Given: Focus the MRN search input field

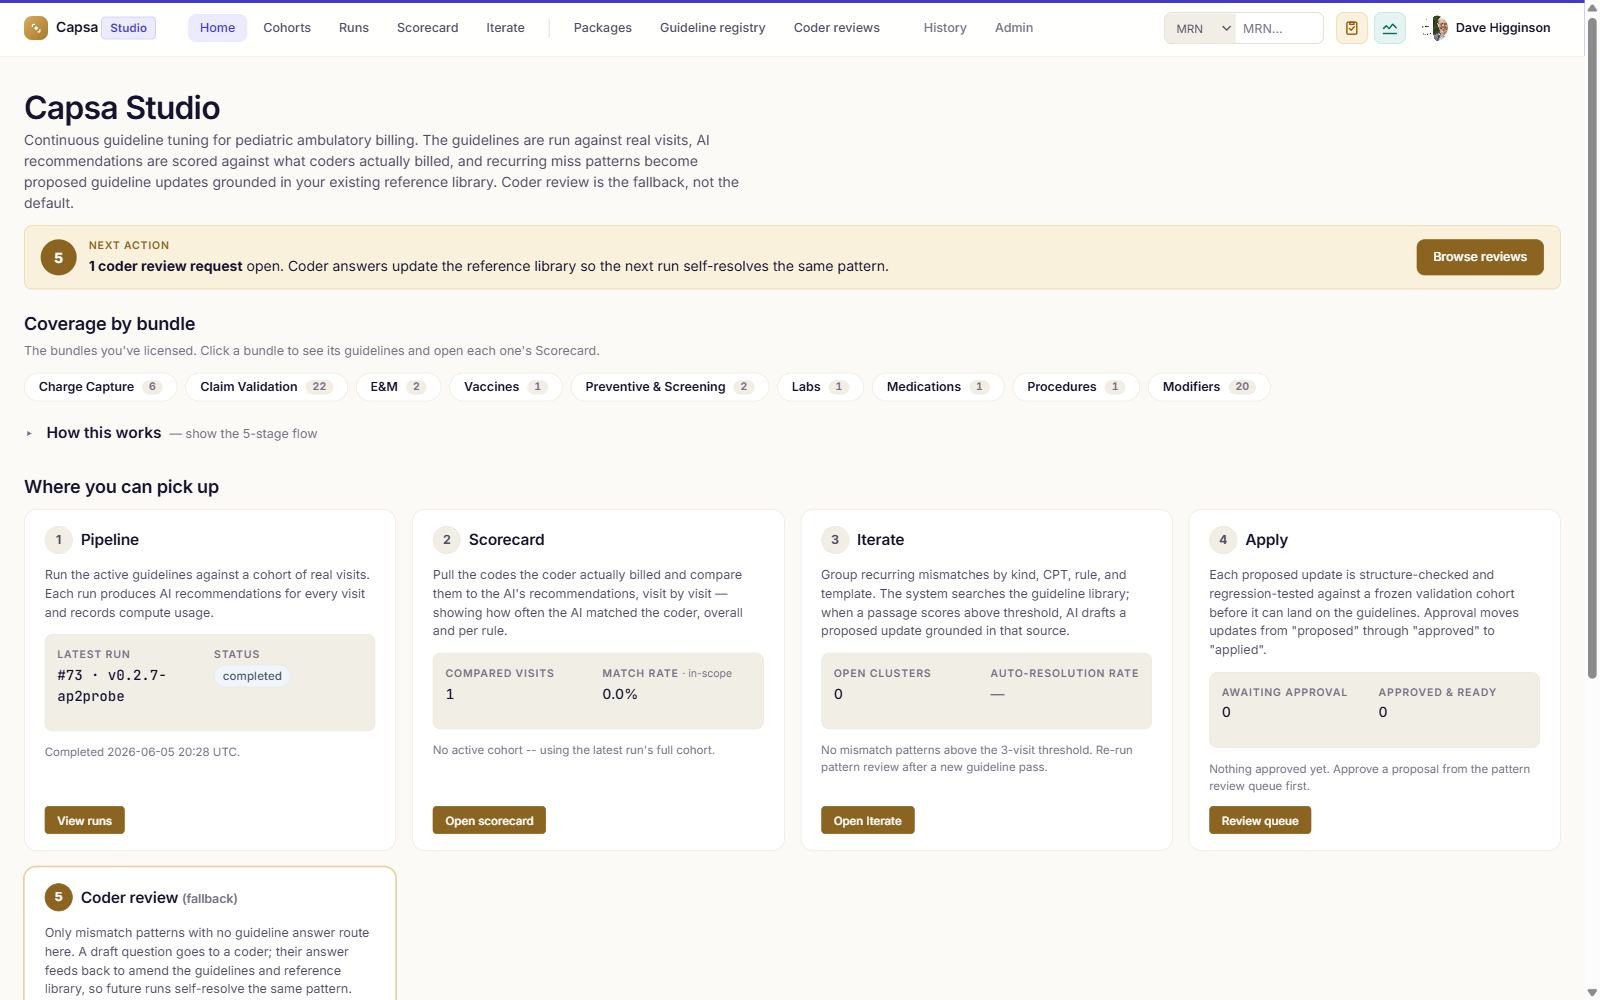Looking at the screenshot, I should (1279, 28).
